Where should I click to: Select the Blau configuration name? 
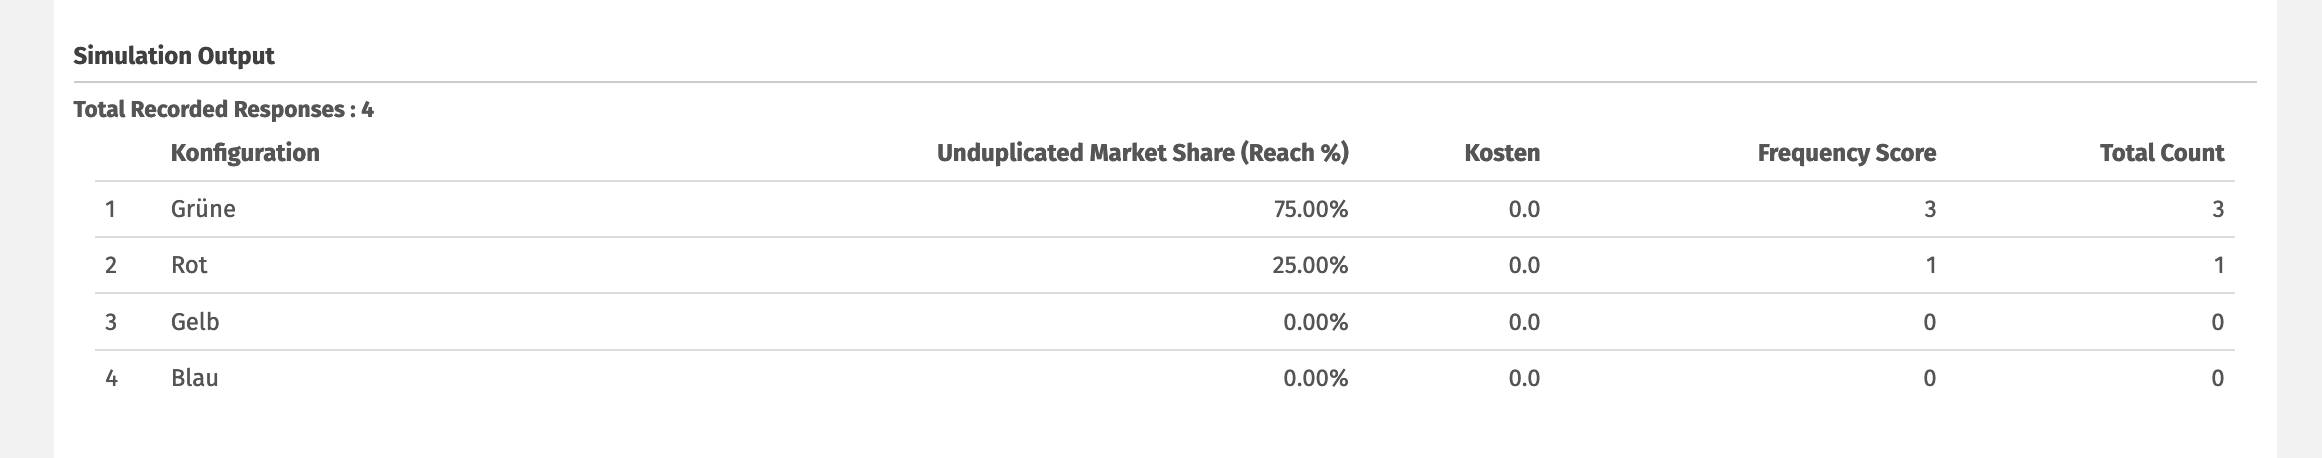tap(194, 378)
